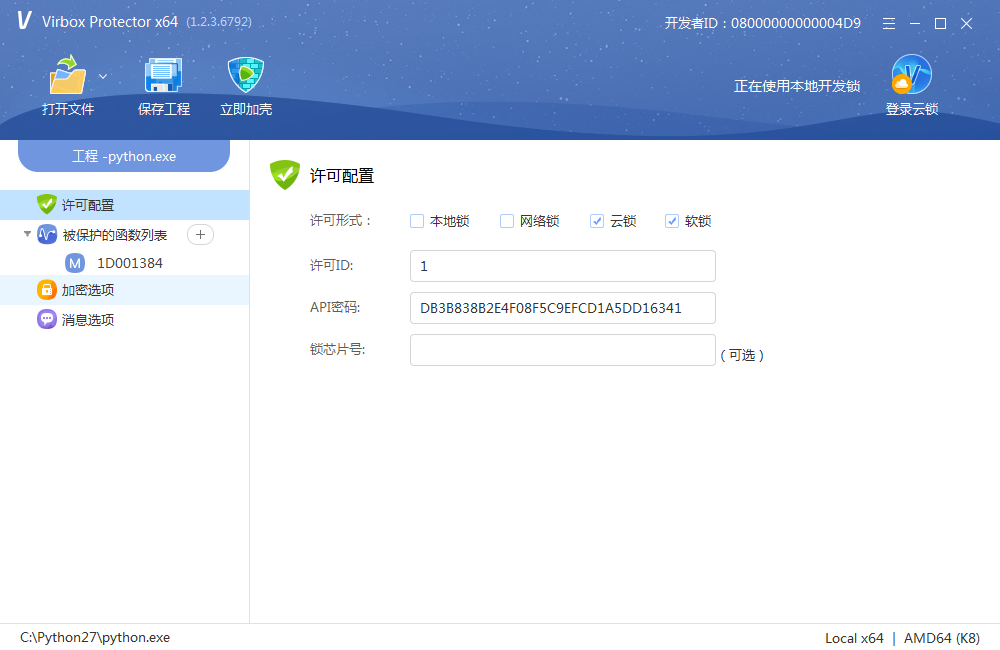Close the Virbox Protector window
The image size is (1000, 650).
(966, 24)
